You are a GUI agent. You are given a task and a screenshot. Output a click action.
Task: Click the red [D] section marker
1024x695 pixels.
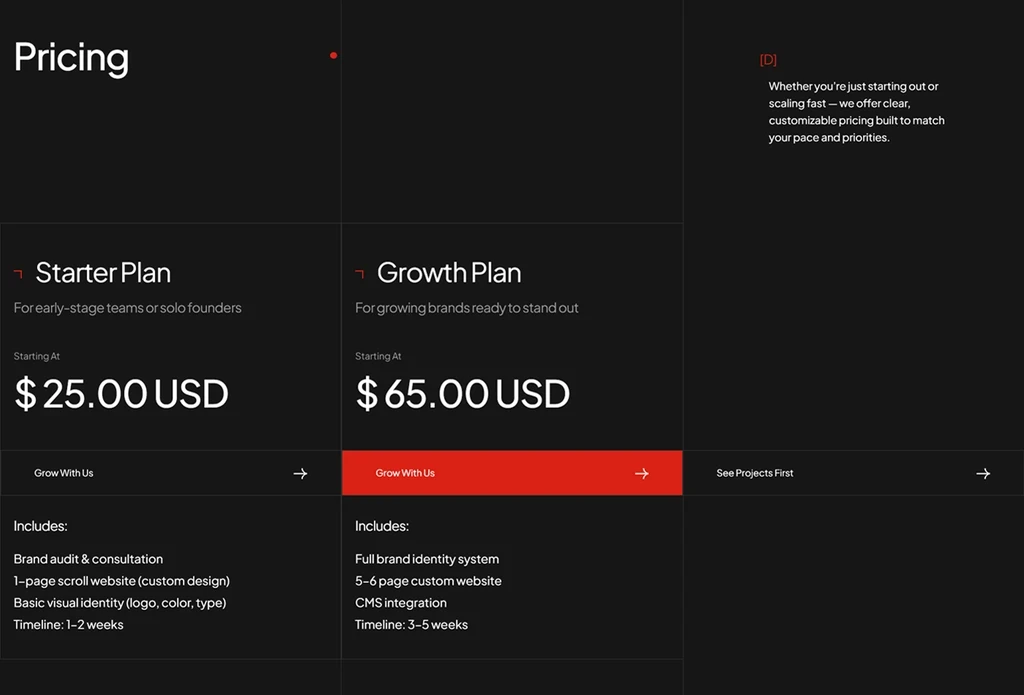click(768, 60)
